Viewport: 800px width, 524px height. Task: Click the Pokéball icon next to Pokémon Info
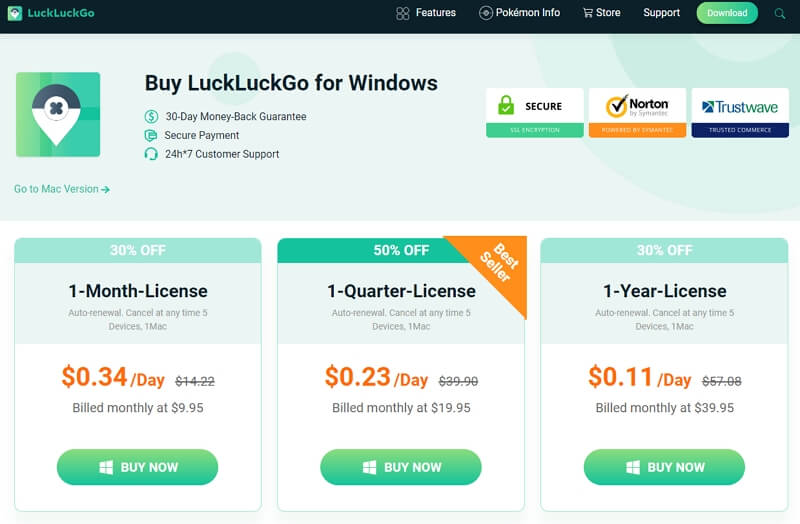click(486, 13)
